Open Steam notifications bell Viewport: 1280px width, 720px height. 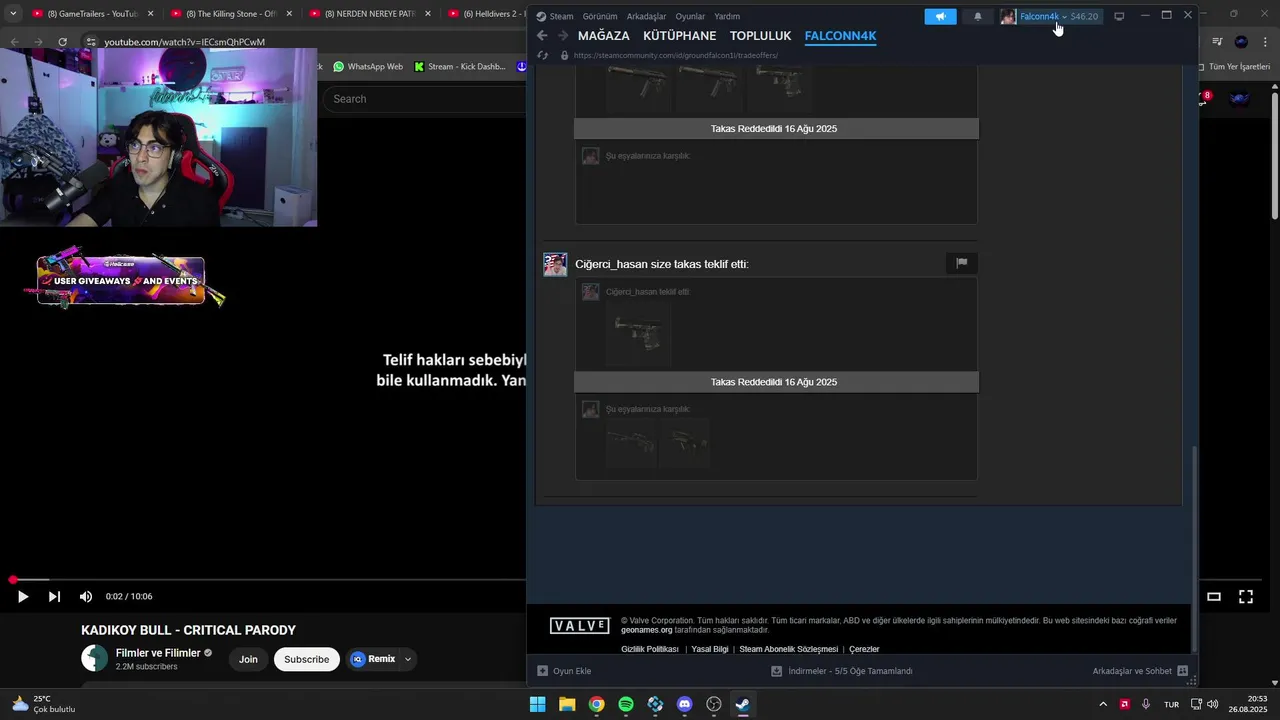(x=978, y=16)
